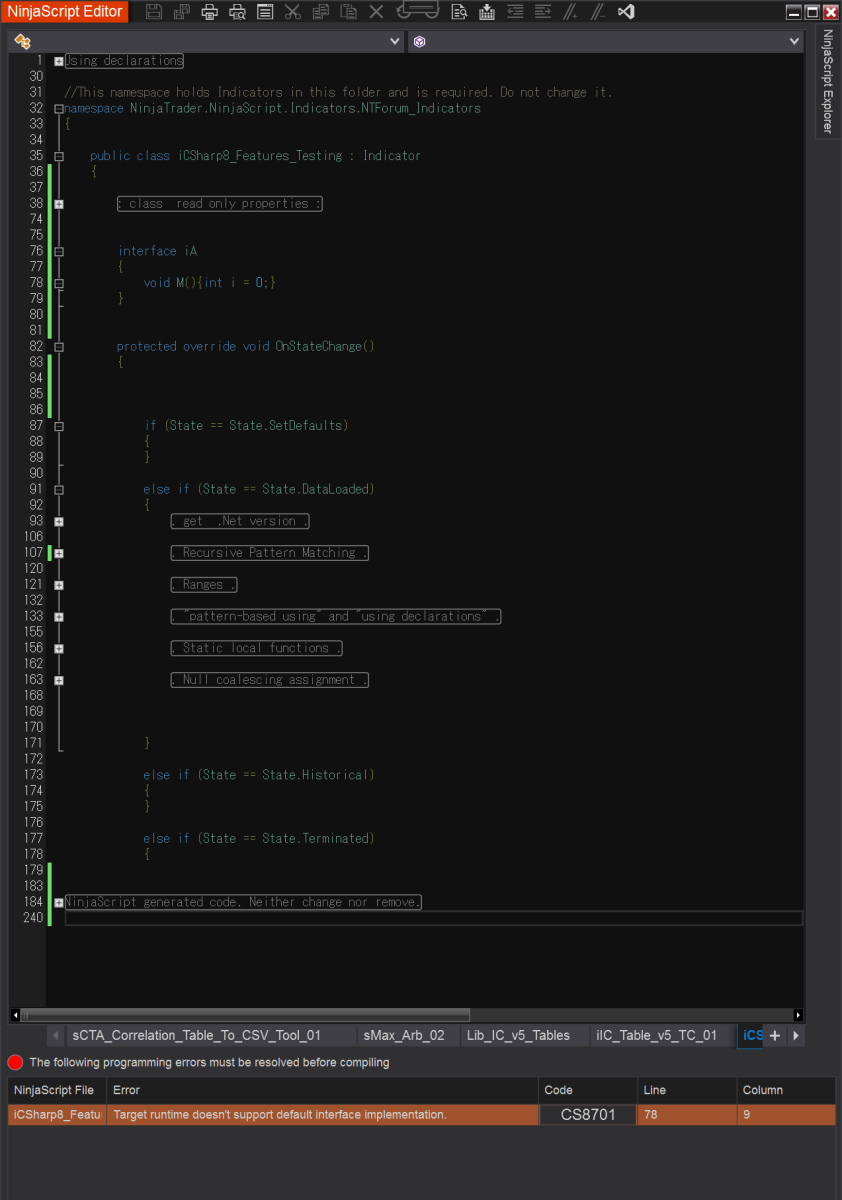Click the Copy icon in toolbar
Screen dimensions: 842x1200
(320, 12)
